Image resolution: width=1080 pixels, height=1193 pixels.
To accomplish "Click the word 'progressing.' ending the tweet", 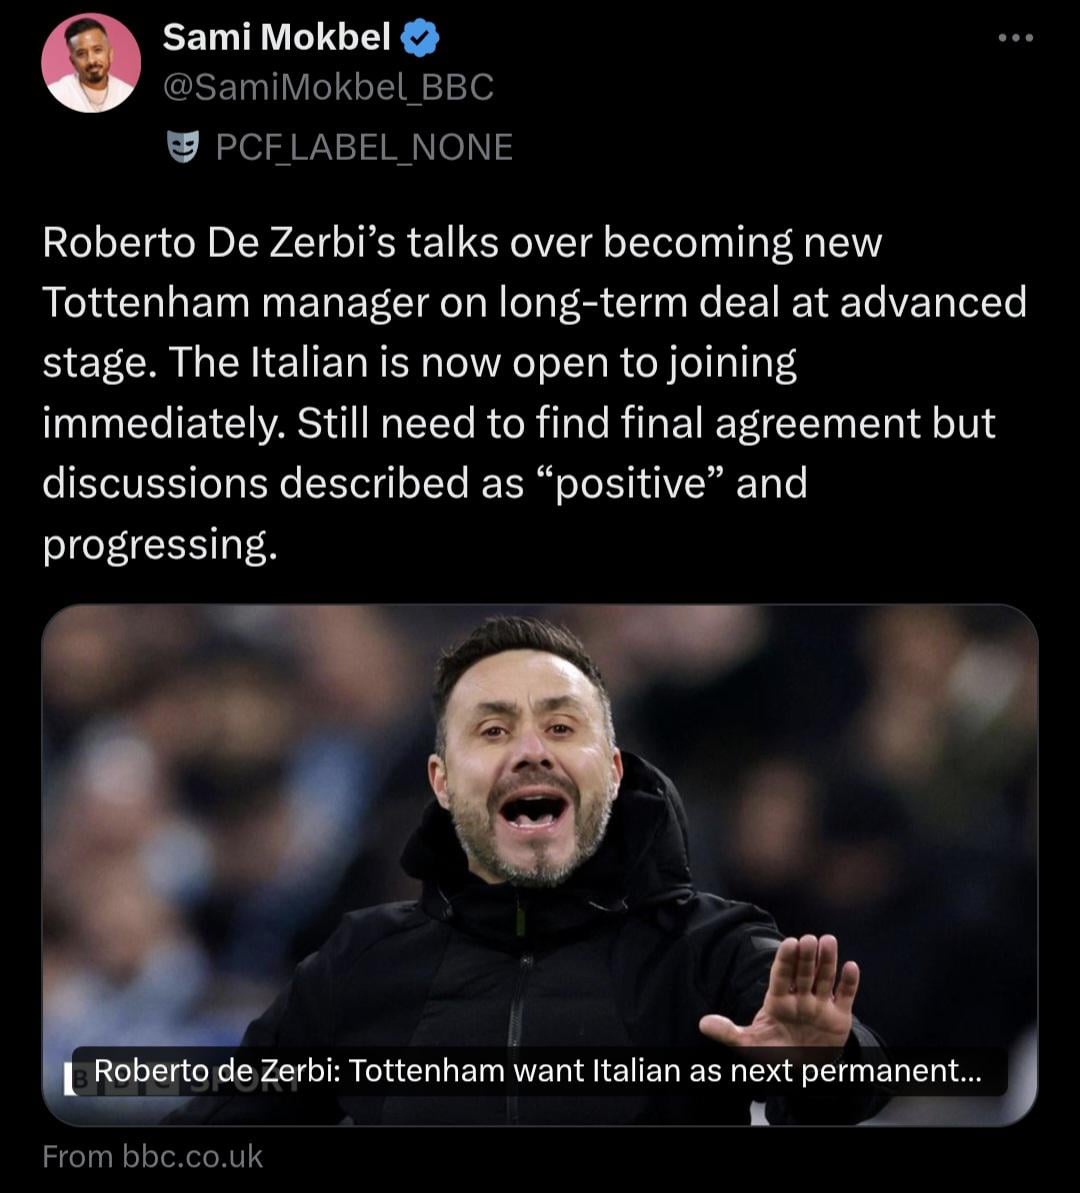I will point(157,545).
